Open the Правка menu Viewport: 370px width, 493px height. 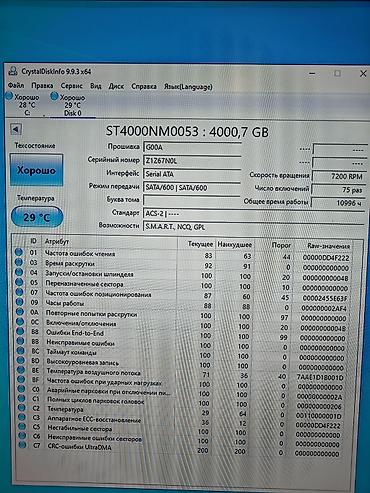[x=42, y=86]
